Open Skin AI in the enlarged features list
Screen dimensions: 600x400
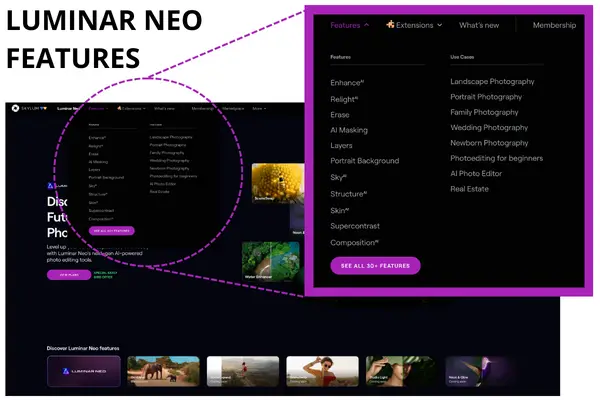(x=339, y=211)
